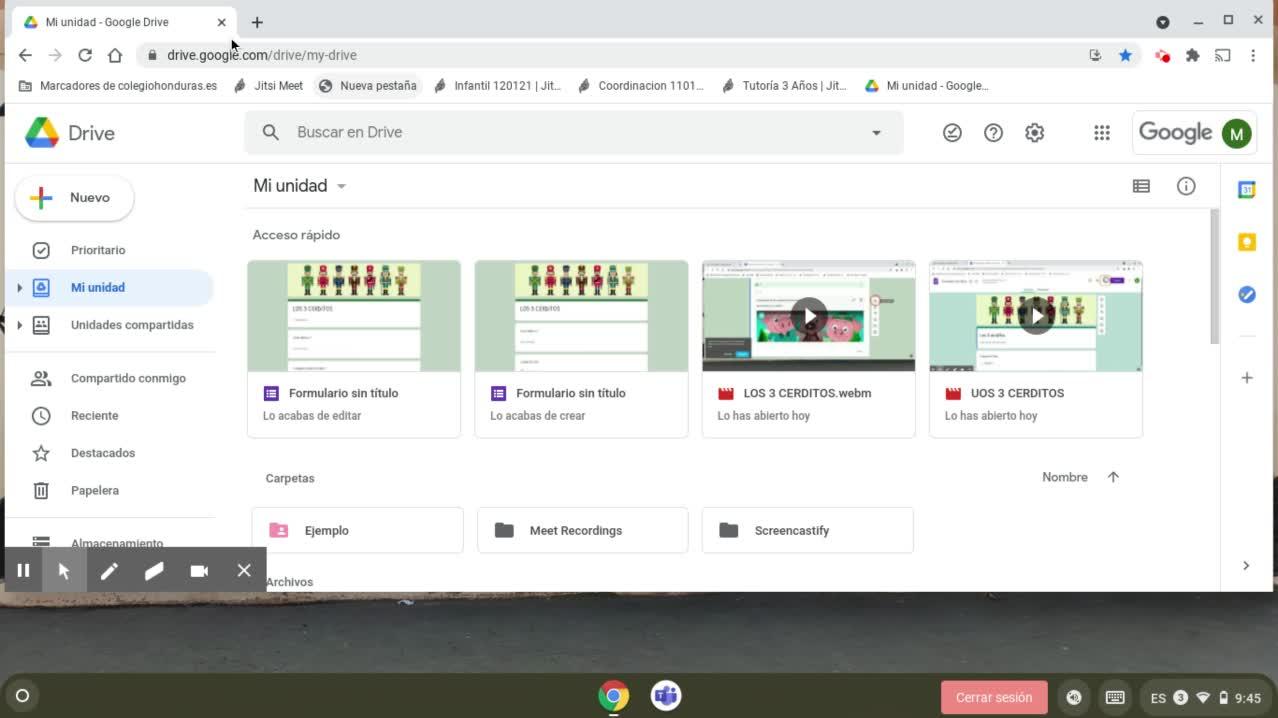This screenshot has height=718, width=1278.
Task: Get add-ons plus icon in side panel
Action: [1247, 378]
